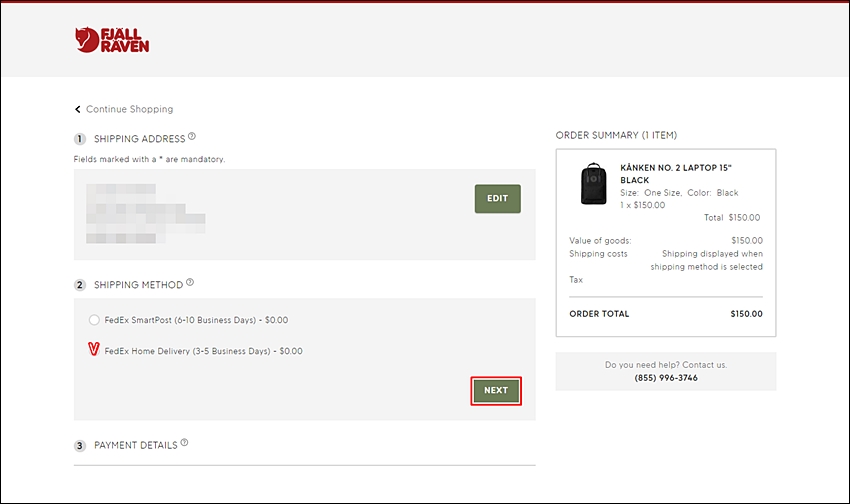850x504 pixels.
Task: Select FedEx Home Delivery shipping option
Action: tap(94, 349)
